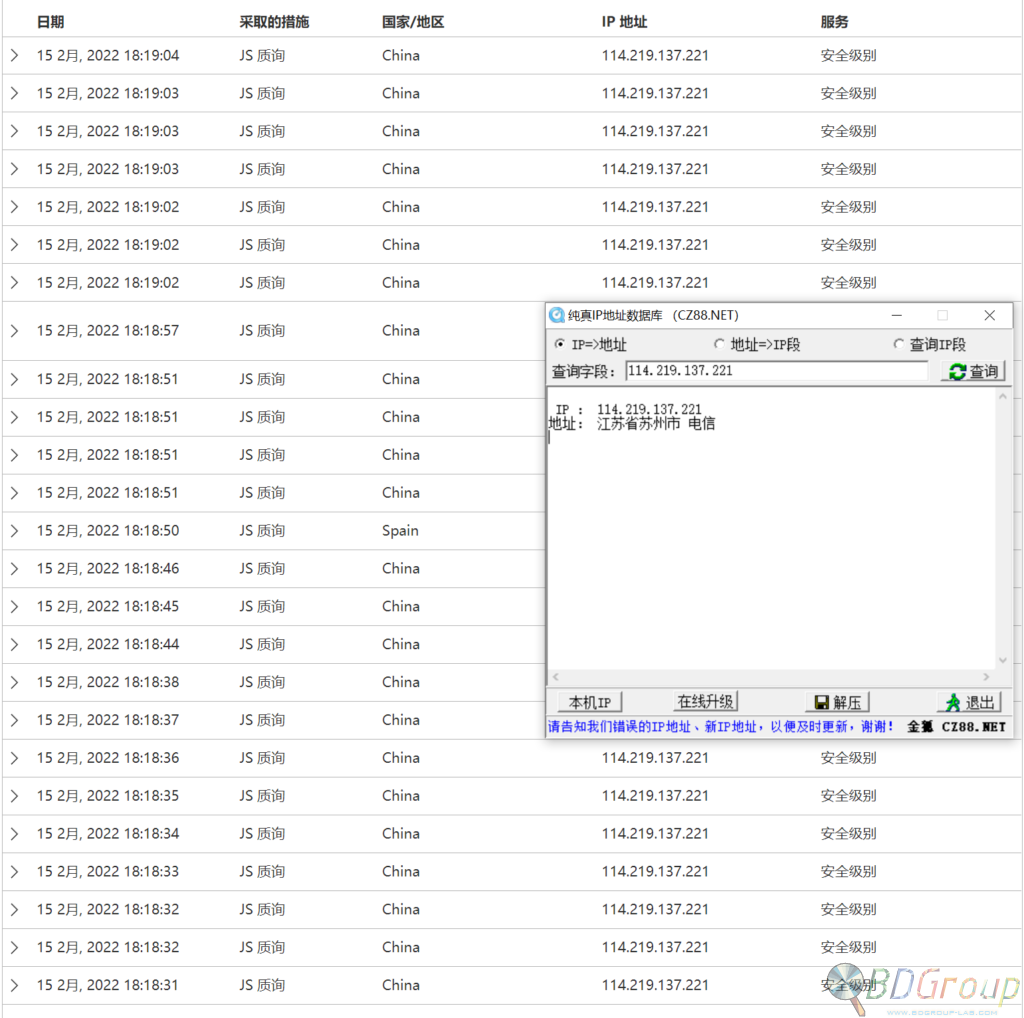Select the 查询IP段 radio option
This screenshot has height=1018, width=1024.
pos(899,344)
